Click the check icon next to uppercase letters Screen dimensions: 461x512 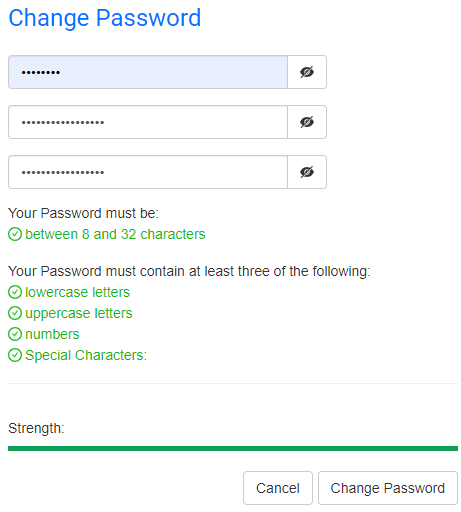(15, 313)
